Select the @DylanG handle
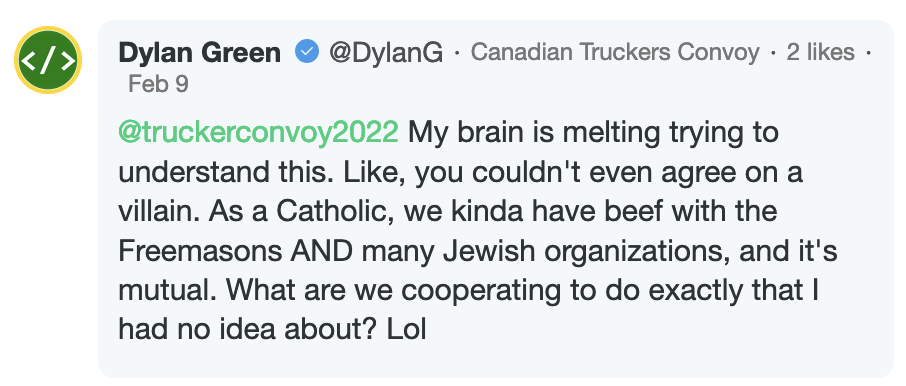This screenshot has height=386, width=906. point(386,53)
